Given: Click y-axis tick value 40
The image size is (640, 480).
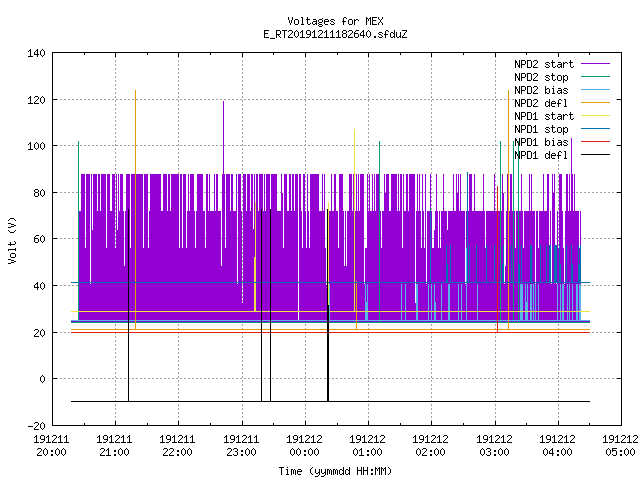Looking at the screenshot, I should coord(40,286).
